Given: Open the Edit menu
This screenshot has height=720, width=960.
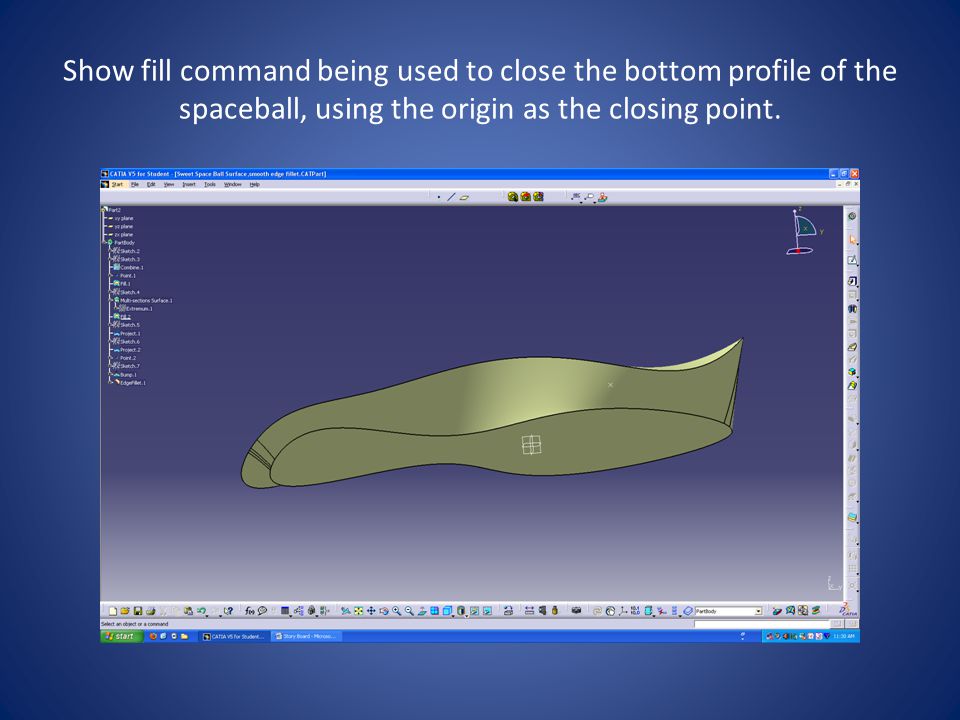Looking at the screenshot, I should [151, 184].
